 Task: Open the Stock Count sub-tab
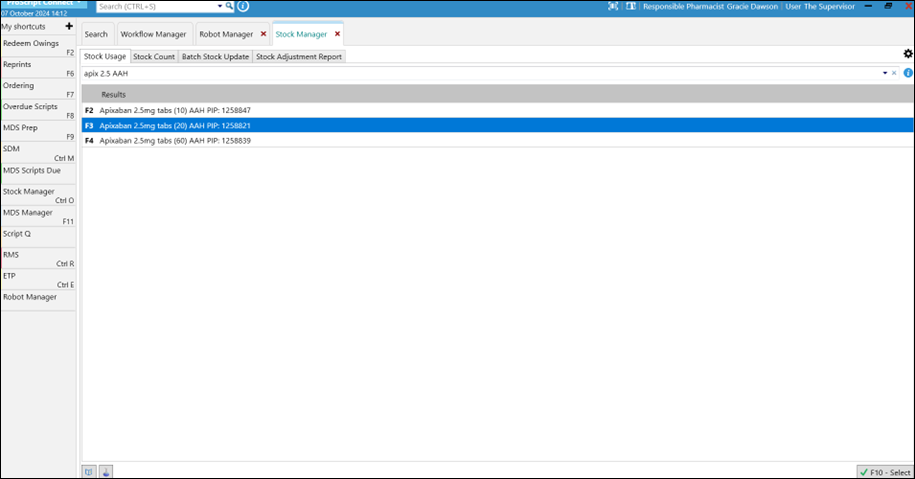coord(154,57)
